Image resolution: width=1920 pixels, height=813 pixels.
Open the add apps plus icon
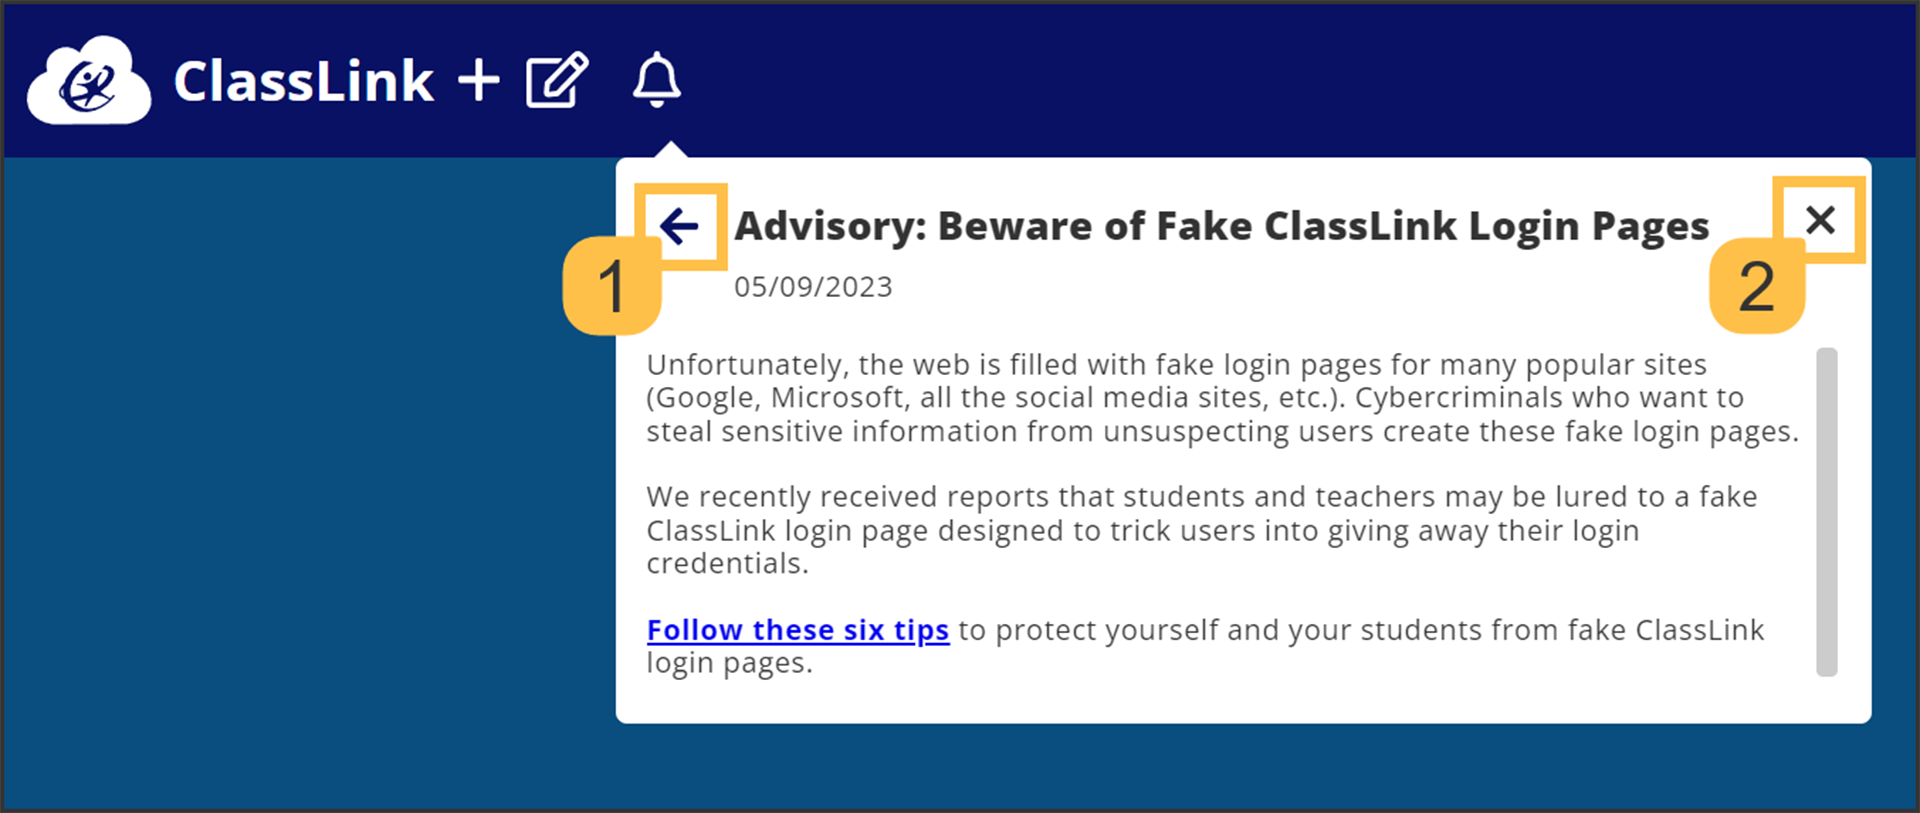[x=479, y=80]
